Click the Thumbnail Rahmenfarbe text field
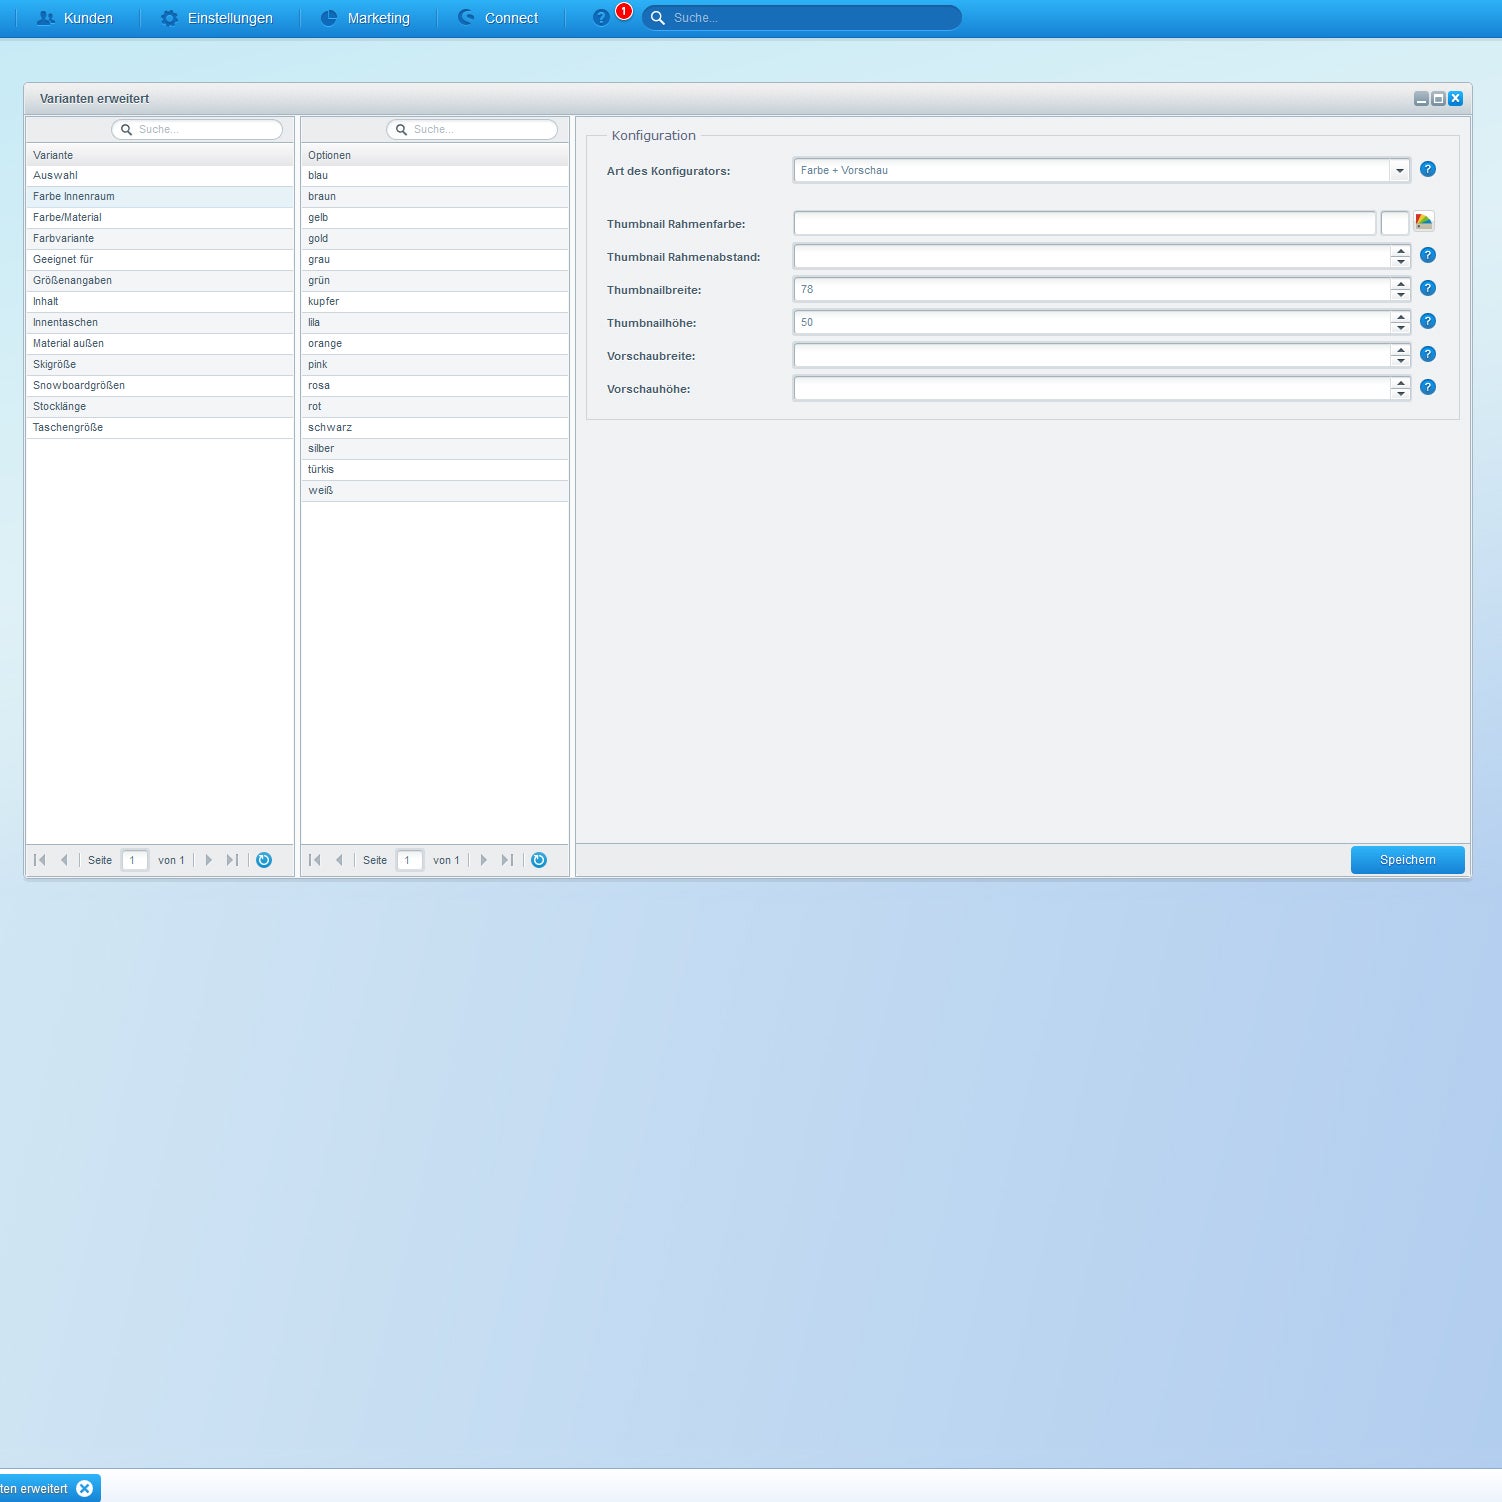The height and width of the screenshot is (1502, 1502). click(x=1085, y=223)
